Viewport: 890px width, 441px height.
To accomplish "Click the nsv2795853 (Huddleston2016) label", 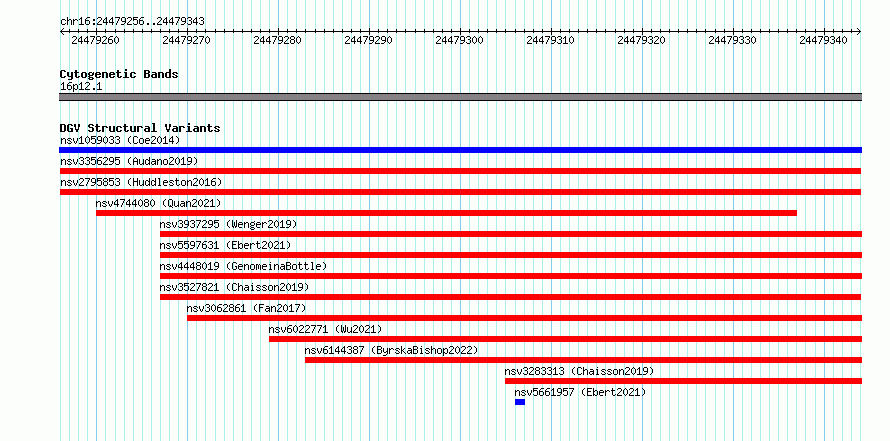I will click(141, 182).
